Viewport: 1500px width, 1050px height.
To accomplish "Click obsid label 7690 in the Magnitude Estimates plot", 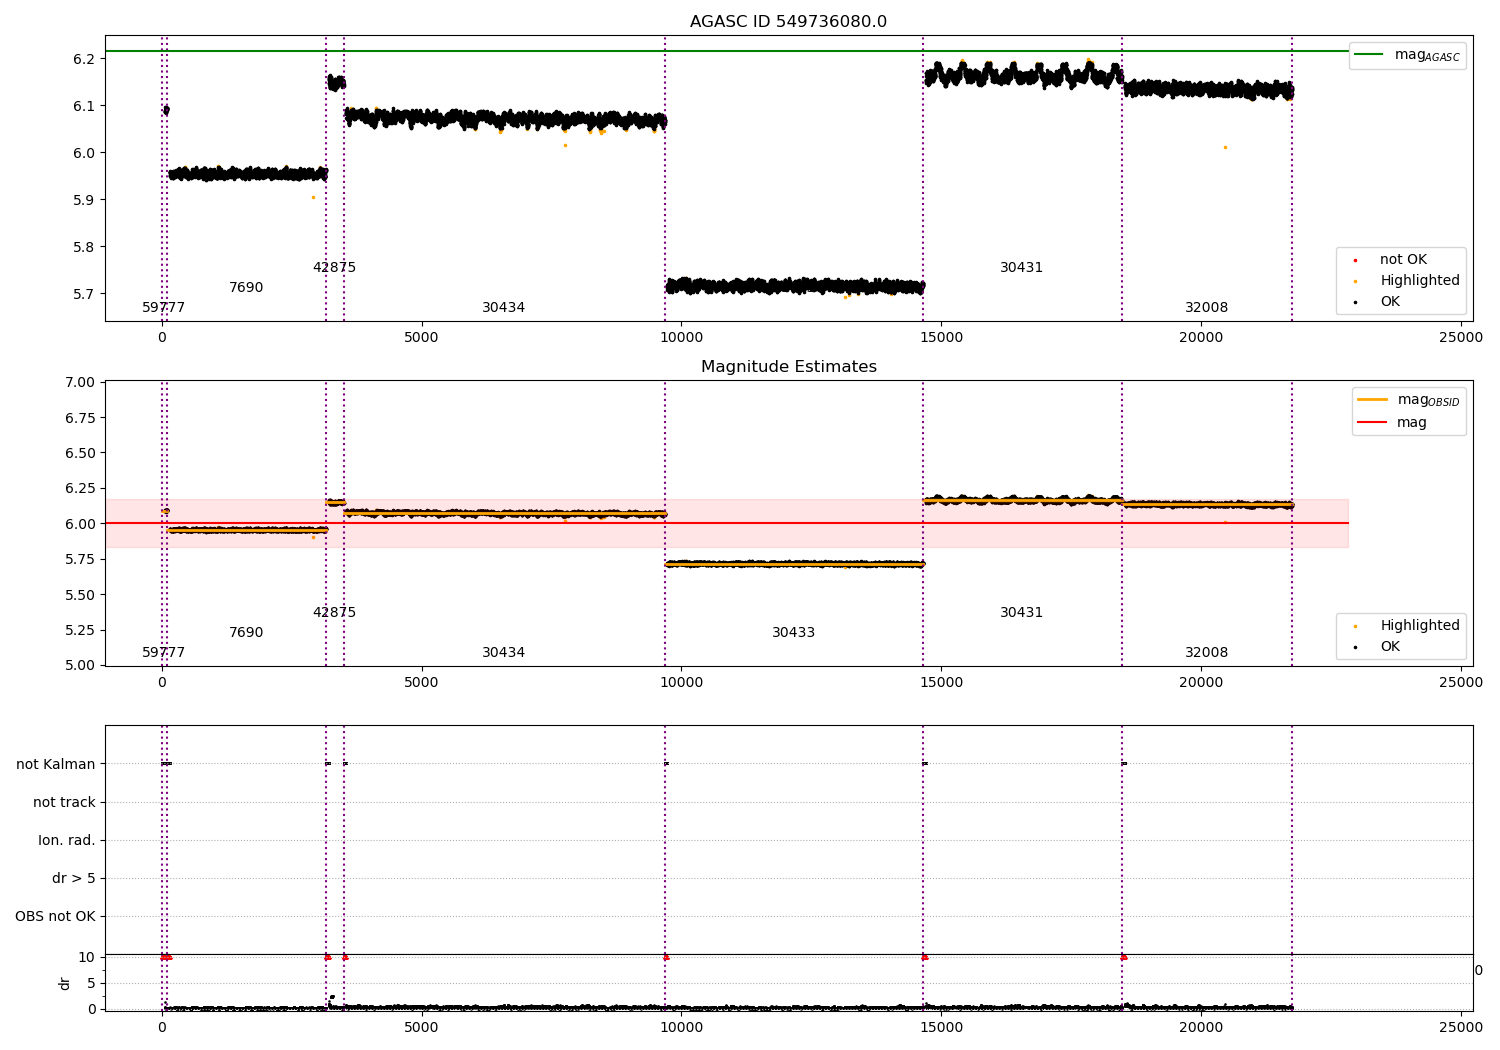I will (x=246, y=633).
